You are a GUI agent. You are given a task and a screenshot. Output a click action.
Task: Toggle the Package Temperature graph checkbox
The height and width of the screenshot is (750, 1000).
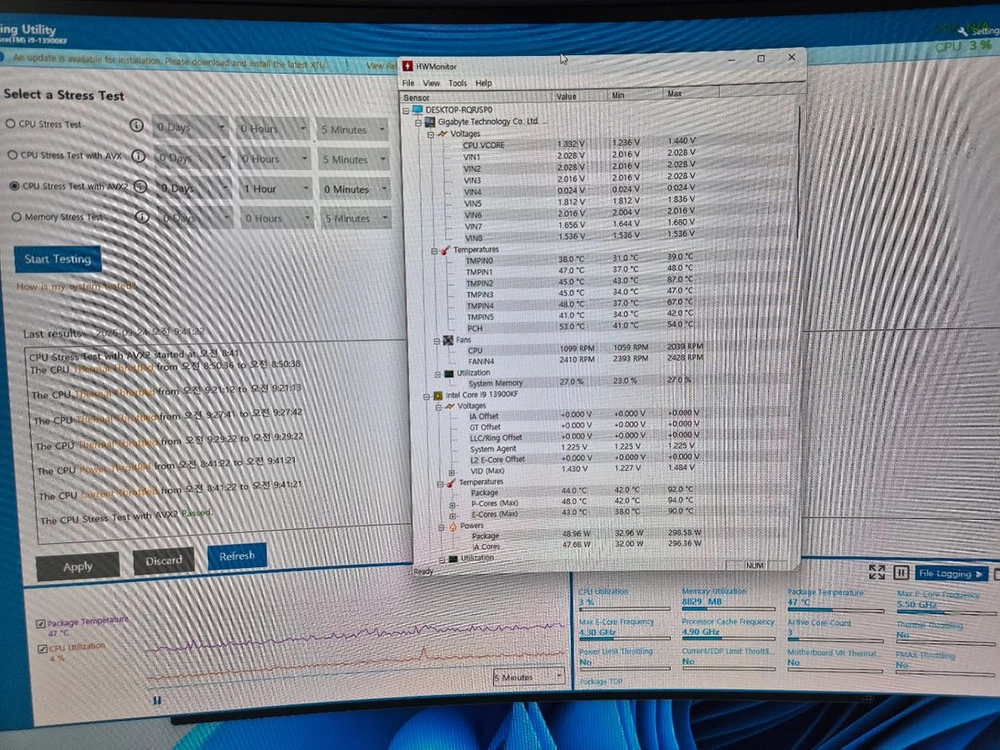(x=41, y=624)
